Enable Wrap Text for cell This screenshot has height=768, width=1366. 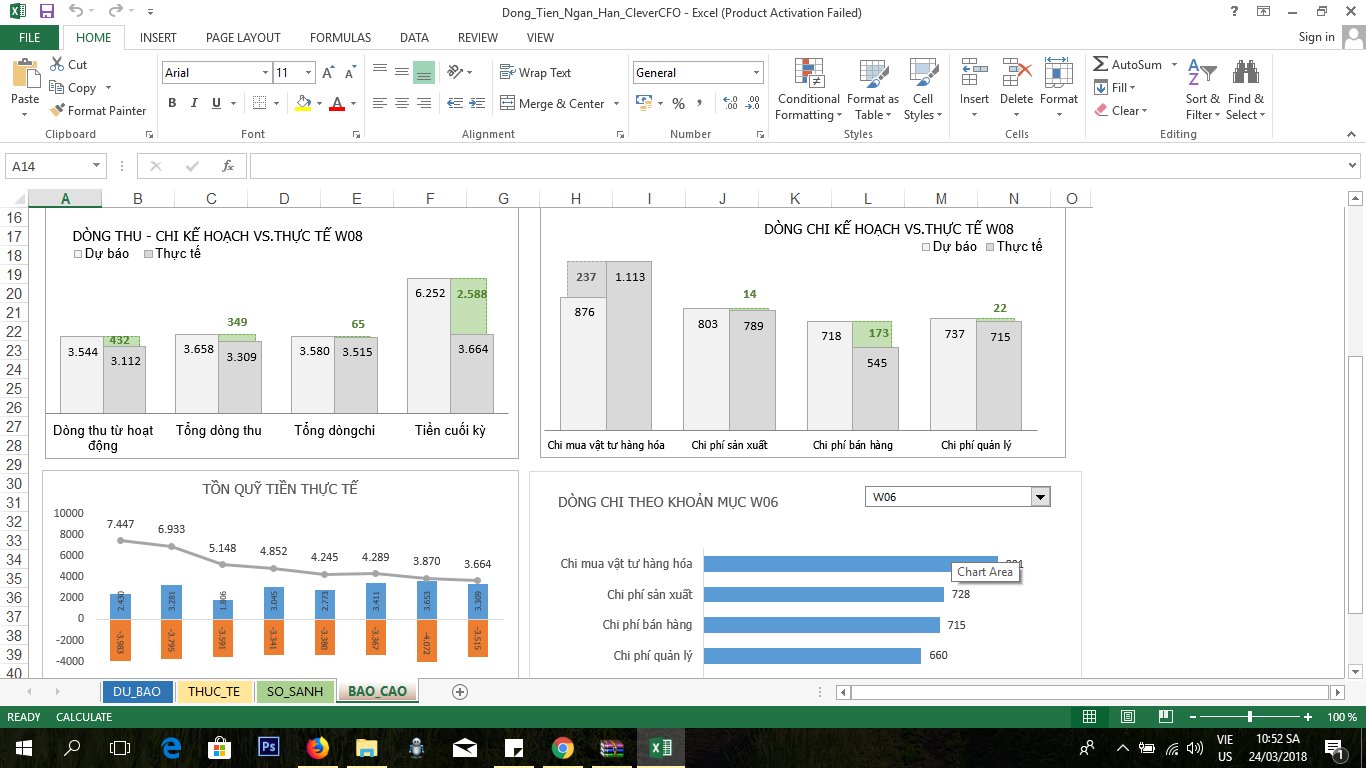(x=535, y=73)
